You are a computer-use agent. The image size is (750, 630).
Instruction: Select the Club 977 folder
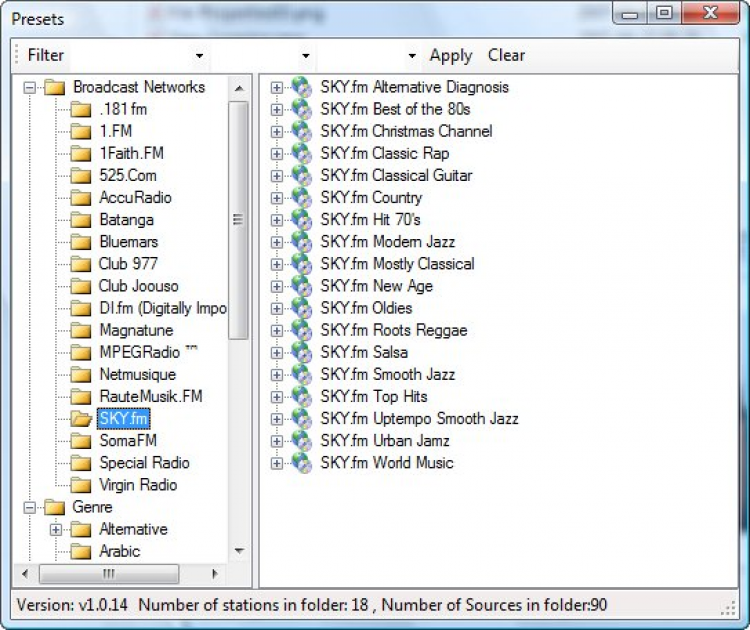pyautogui.click(x=128, y=264)
